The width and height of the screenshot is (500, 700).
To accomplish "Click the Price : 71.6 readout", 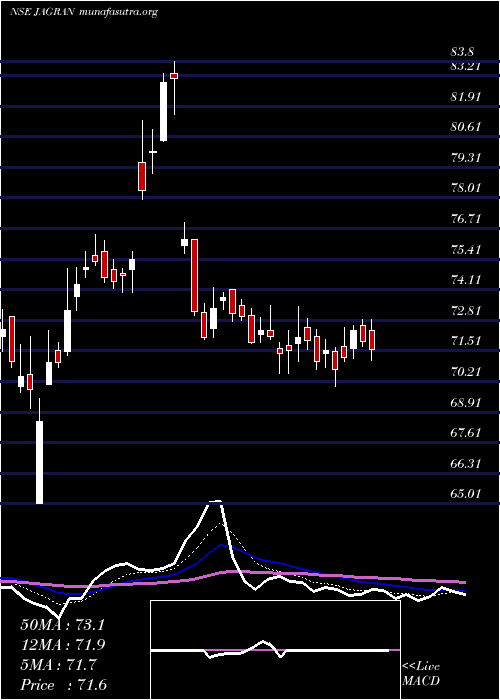I will point(63,685).
